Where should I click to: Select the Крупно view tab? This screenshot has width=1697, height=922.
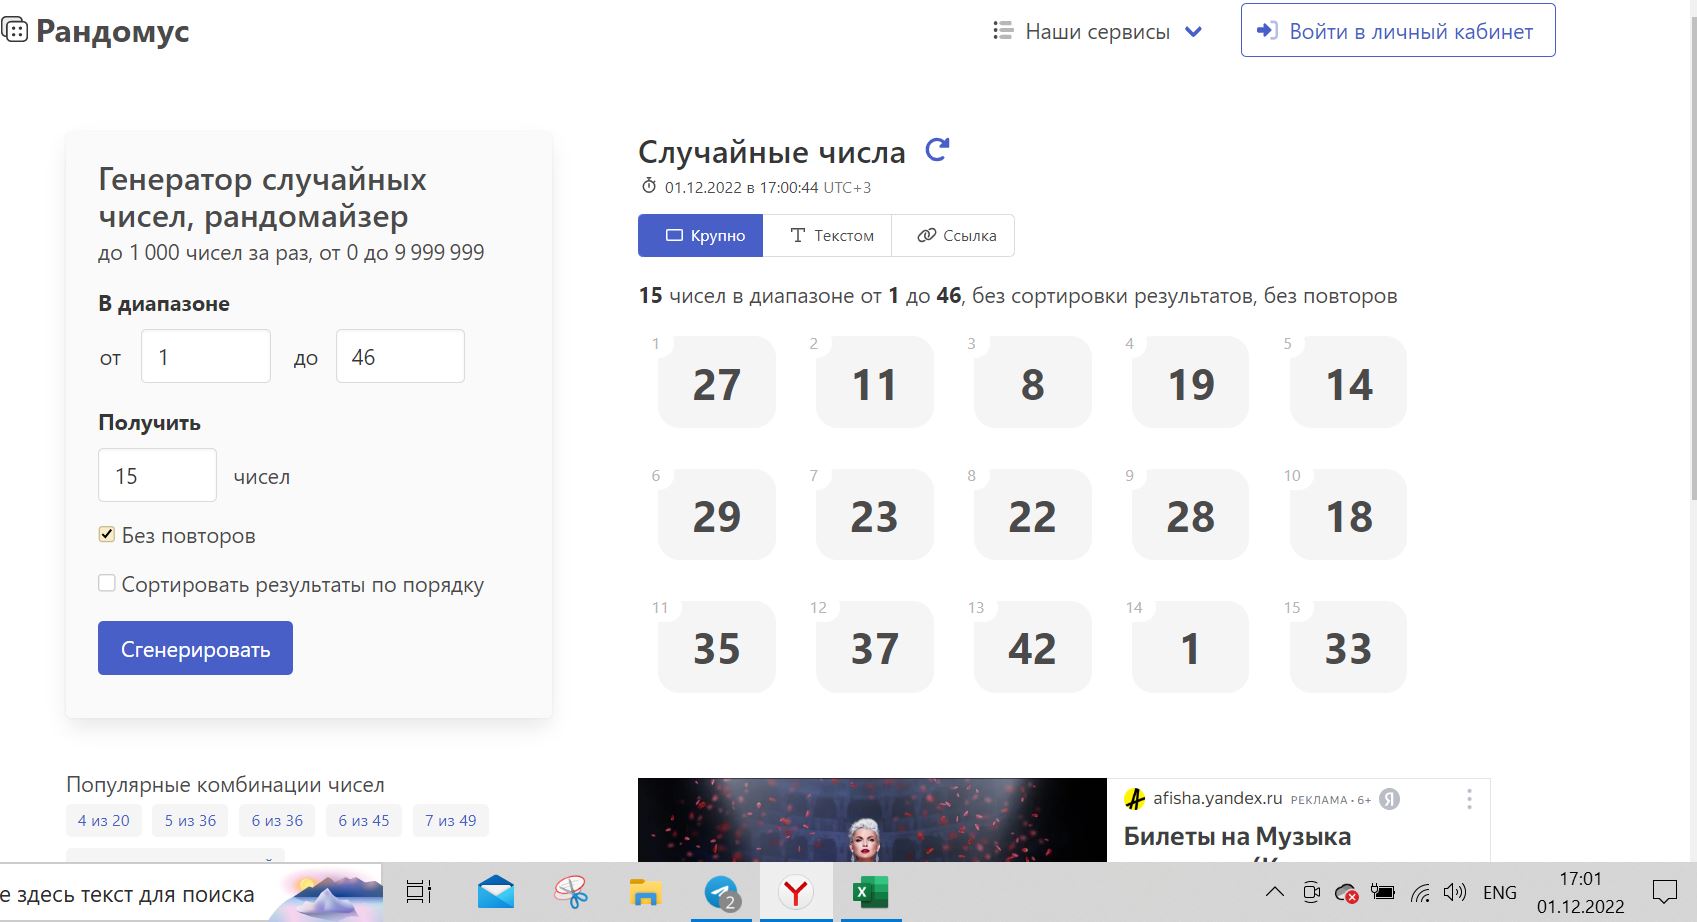(701, 236)
